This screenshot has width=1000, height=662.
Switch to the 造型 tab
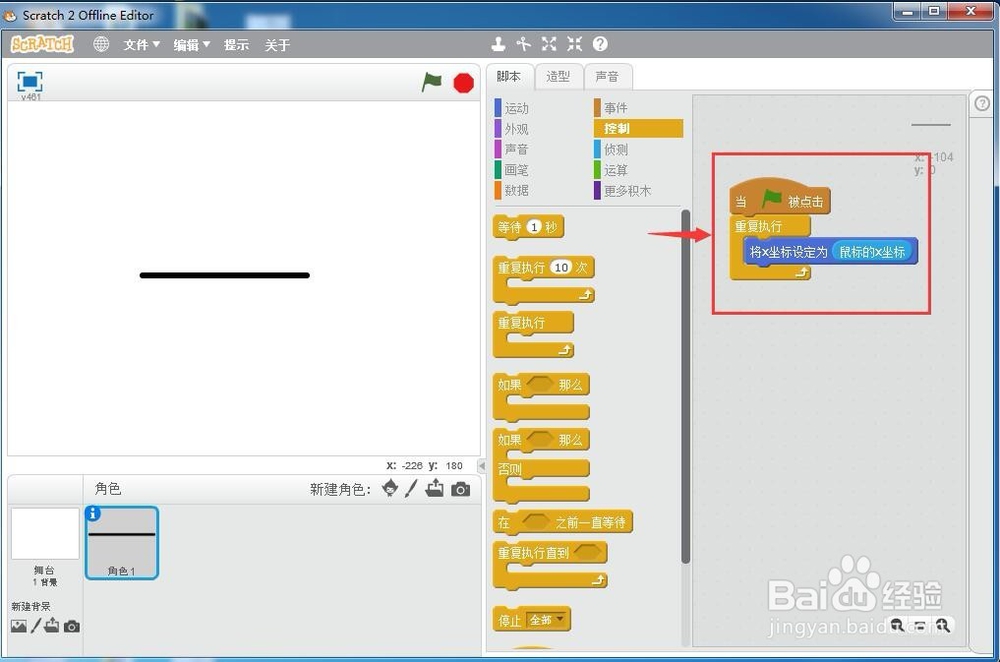click(x=558, y=77)
